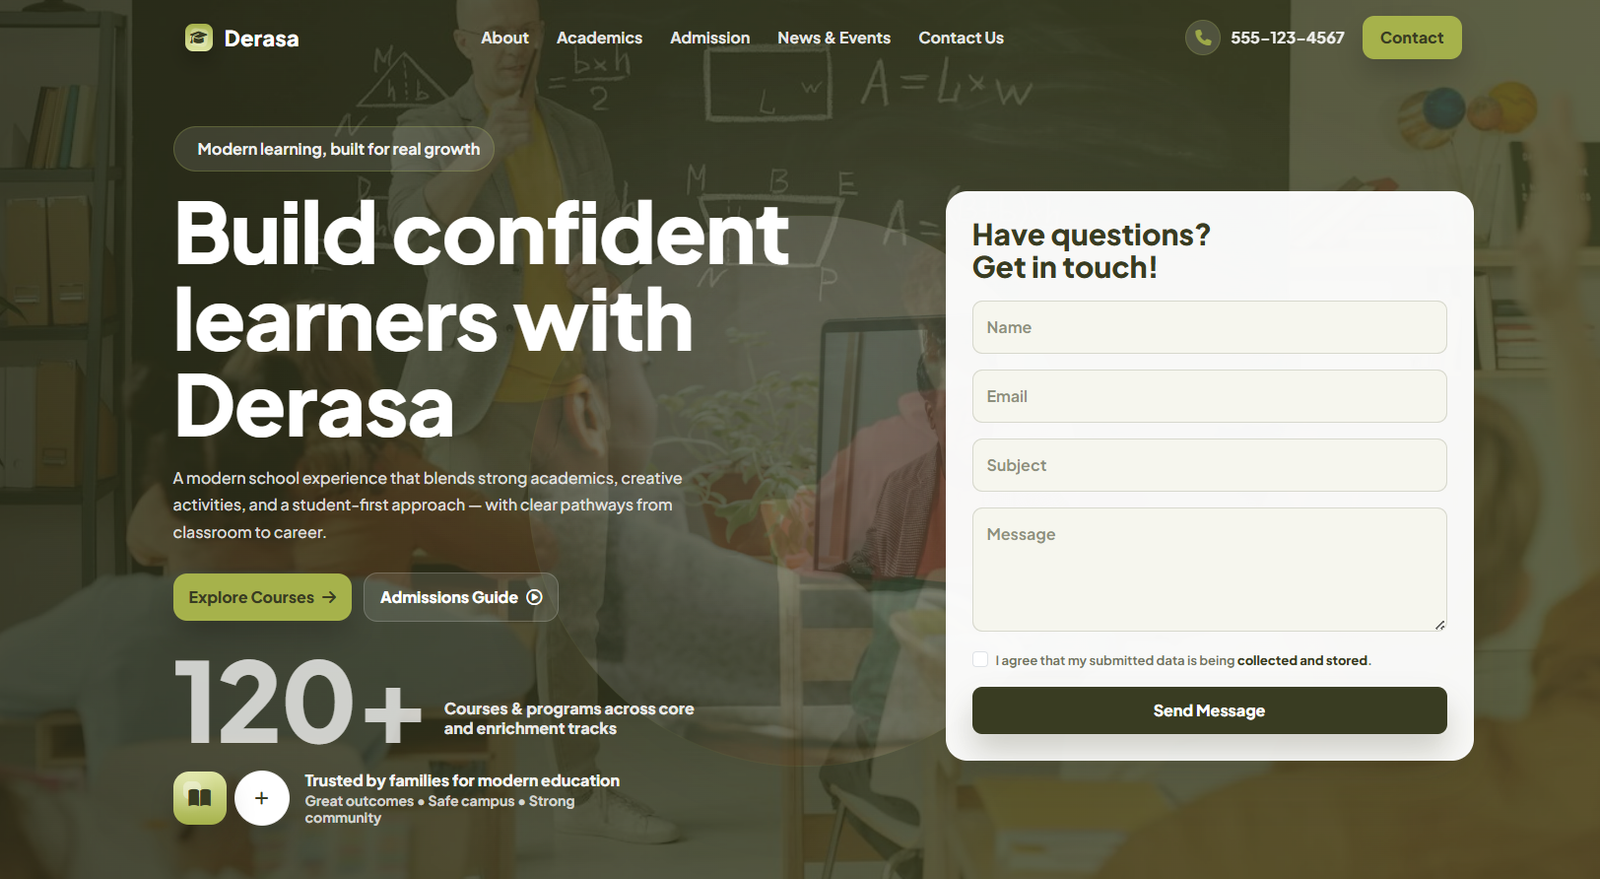Open News & Events in navigation
Screen dimensions: 1600x879
(834, 38)
